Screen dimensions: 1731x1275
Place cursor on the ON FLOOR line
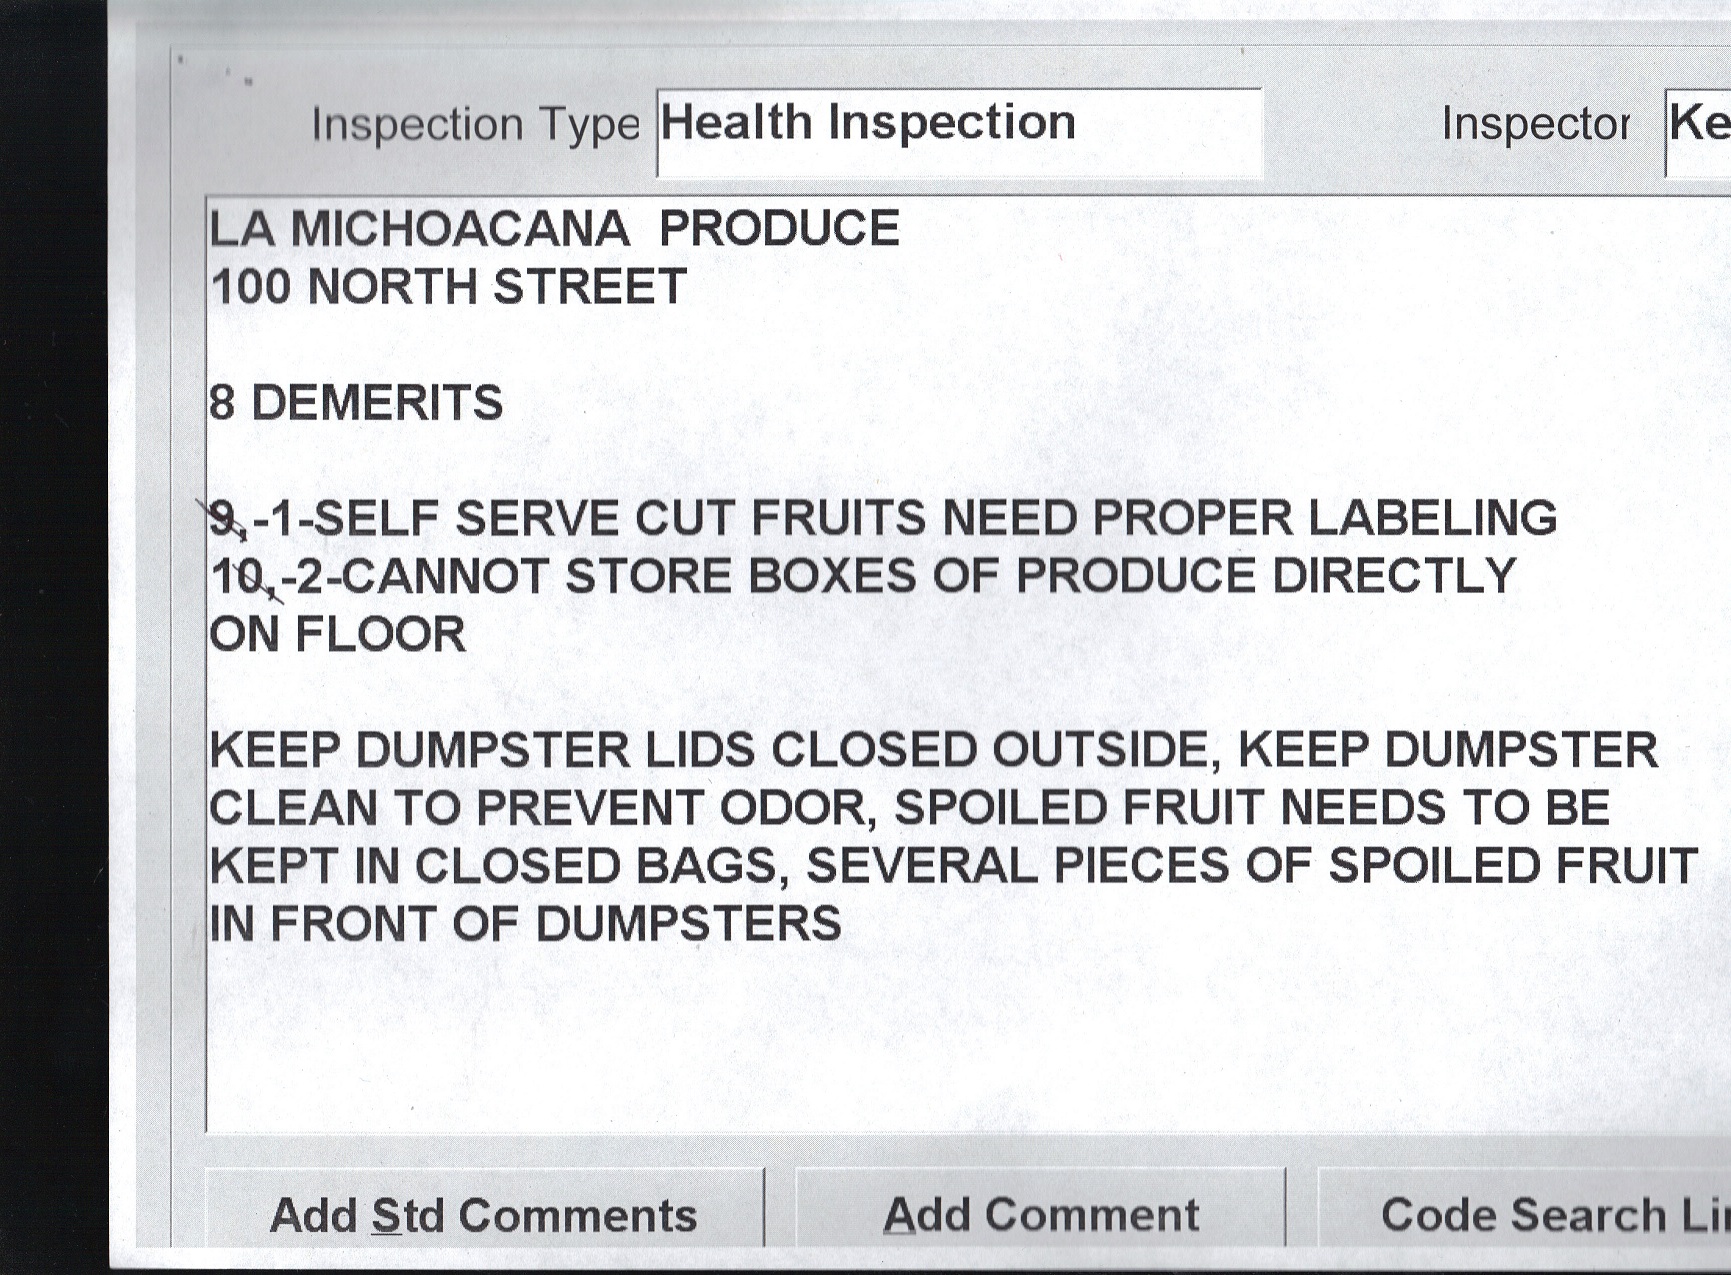pos(338,635)
